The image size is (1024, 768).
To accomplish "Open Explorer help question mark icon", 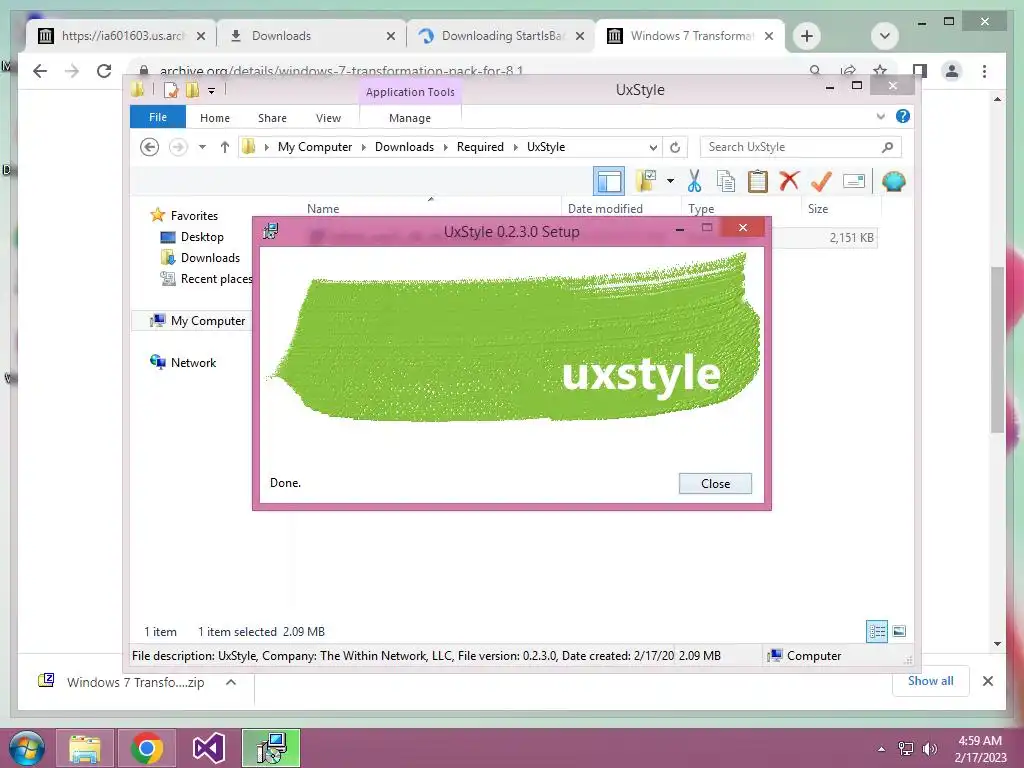I will coord(903,116).
